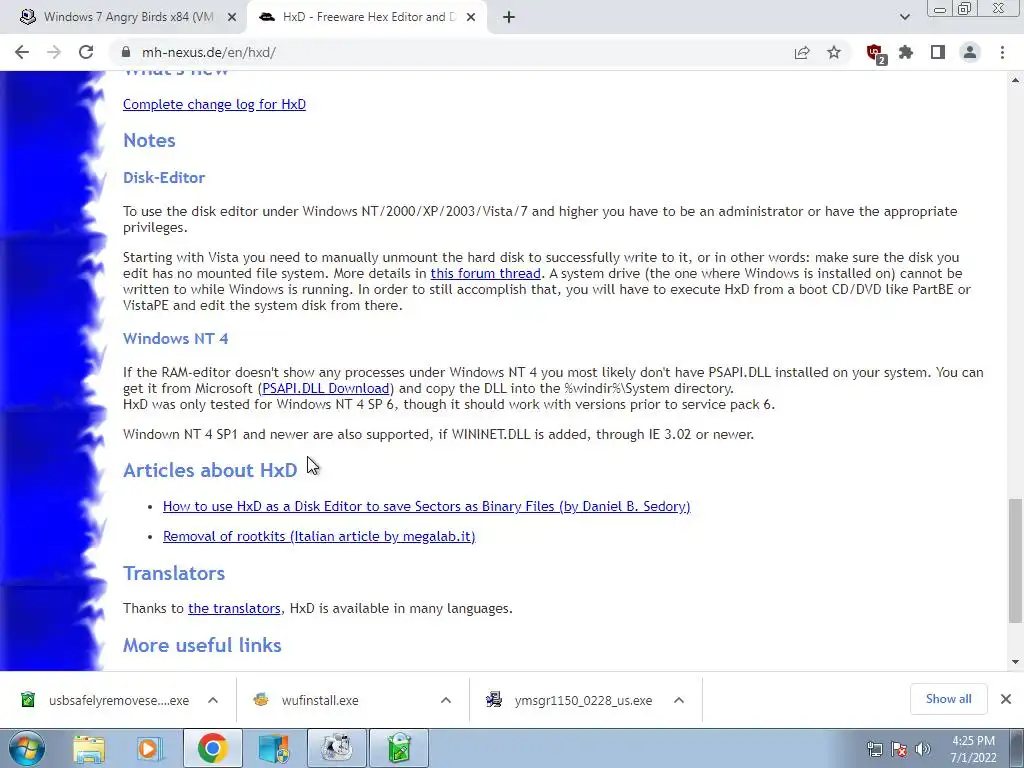Open the green USB Safely Remove taskbar icon

pyautogui.click(x=400, y=748)
